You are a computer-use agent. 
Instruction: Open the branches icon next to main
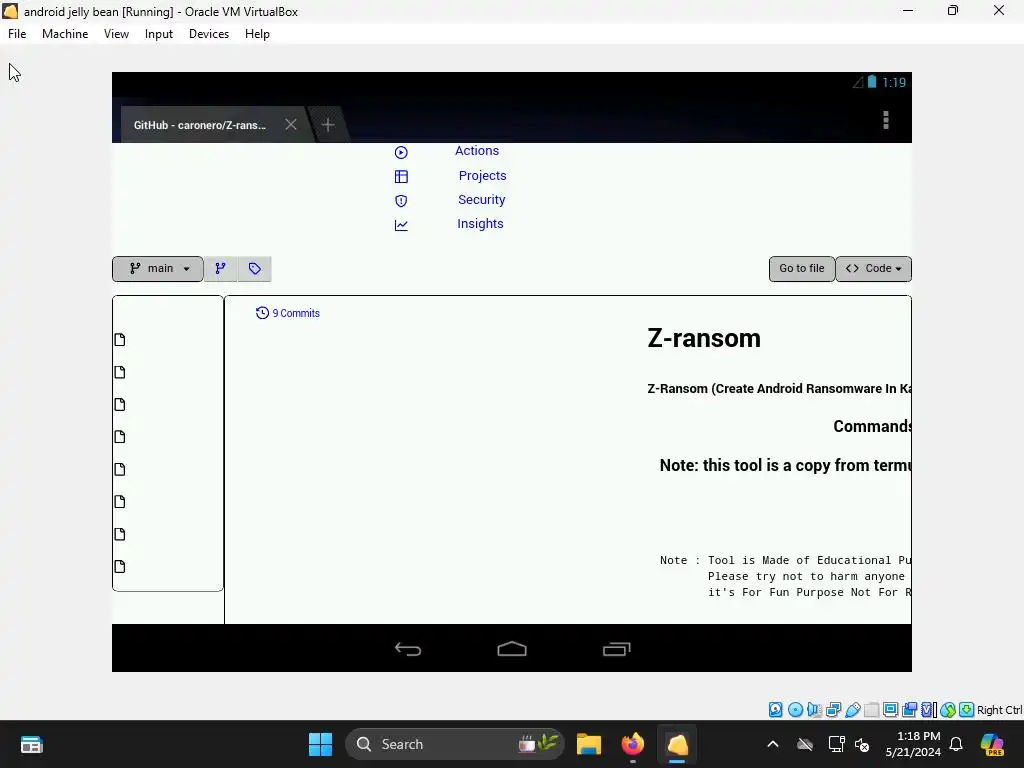221,268
